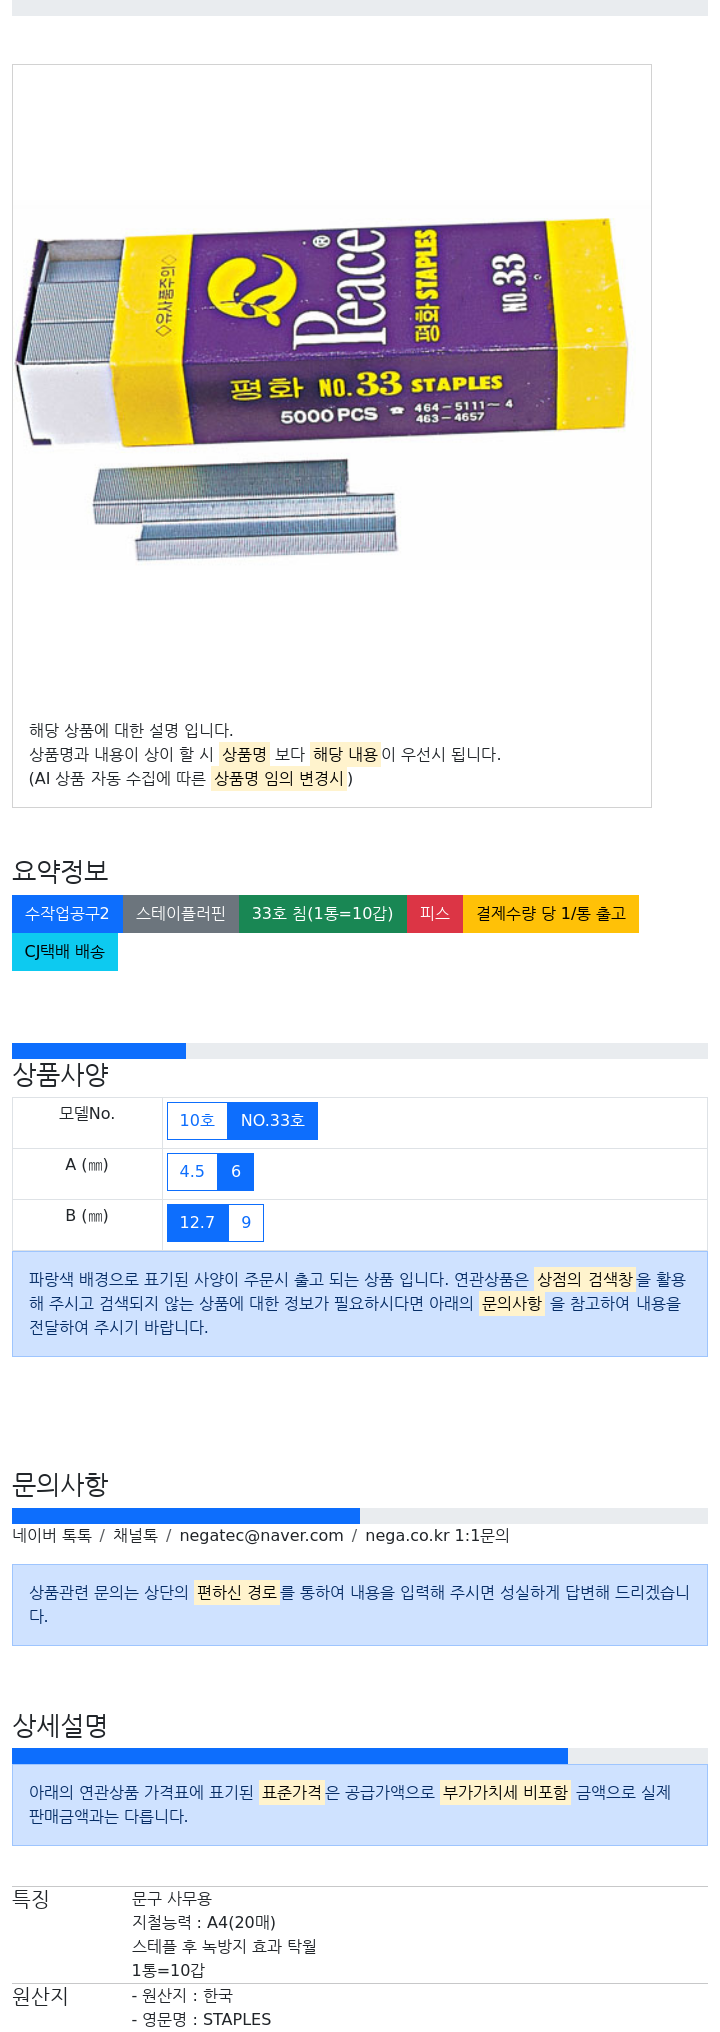
Task: Choose the 10호 model option
Action: 197,1121
